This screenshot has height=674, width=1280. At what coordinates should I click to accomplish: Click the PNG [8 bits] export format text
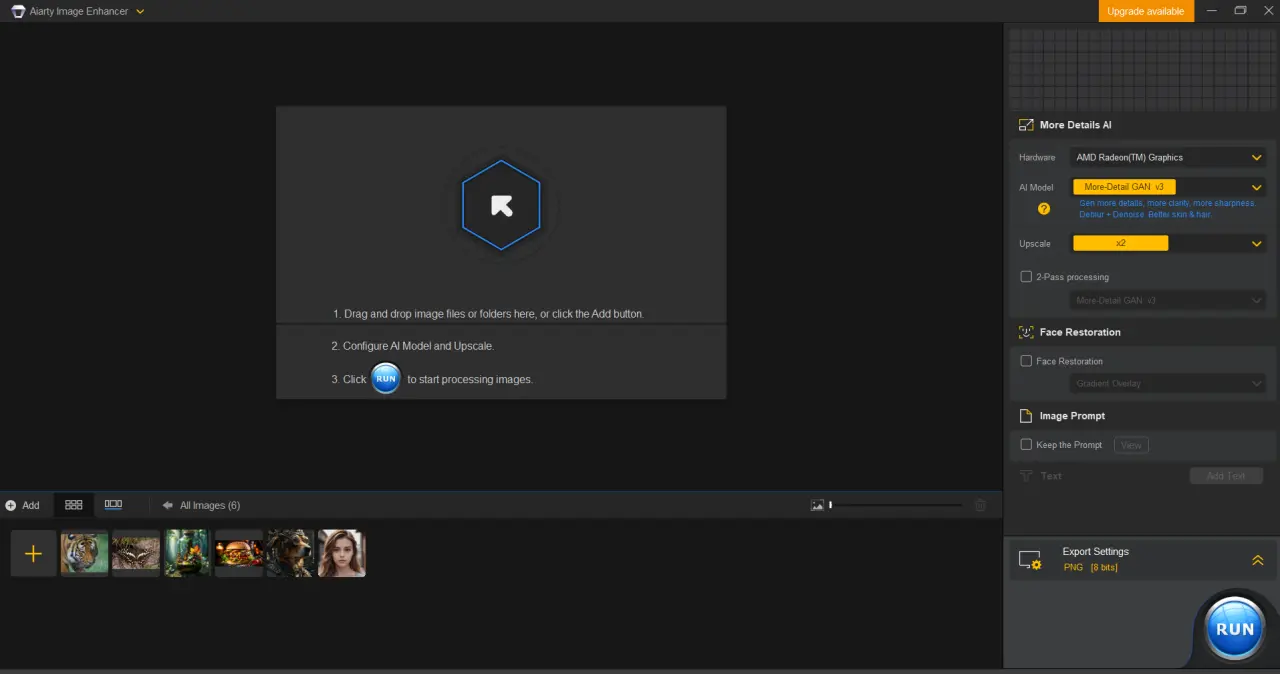pos(1091,568)
